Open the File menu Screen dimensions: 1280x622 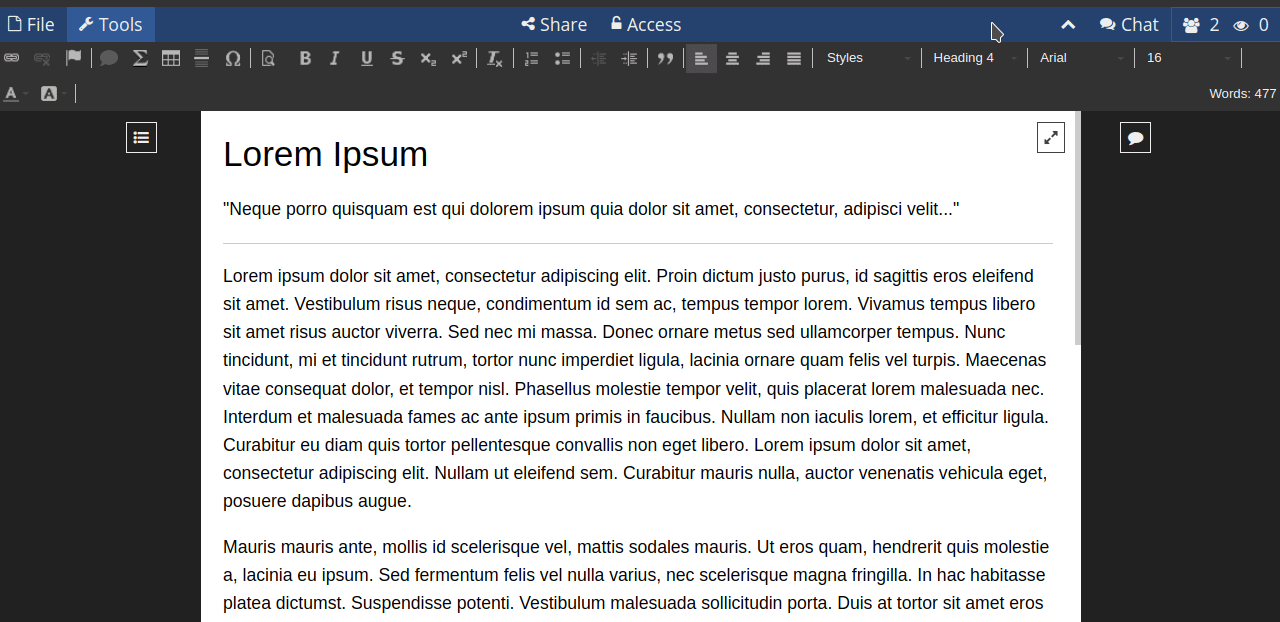coord(32,24)
